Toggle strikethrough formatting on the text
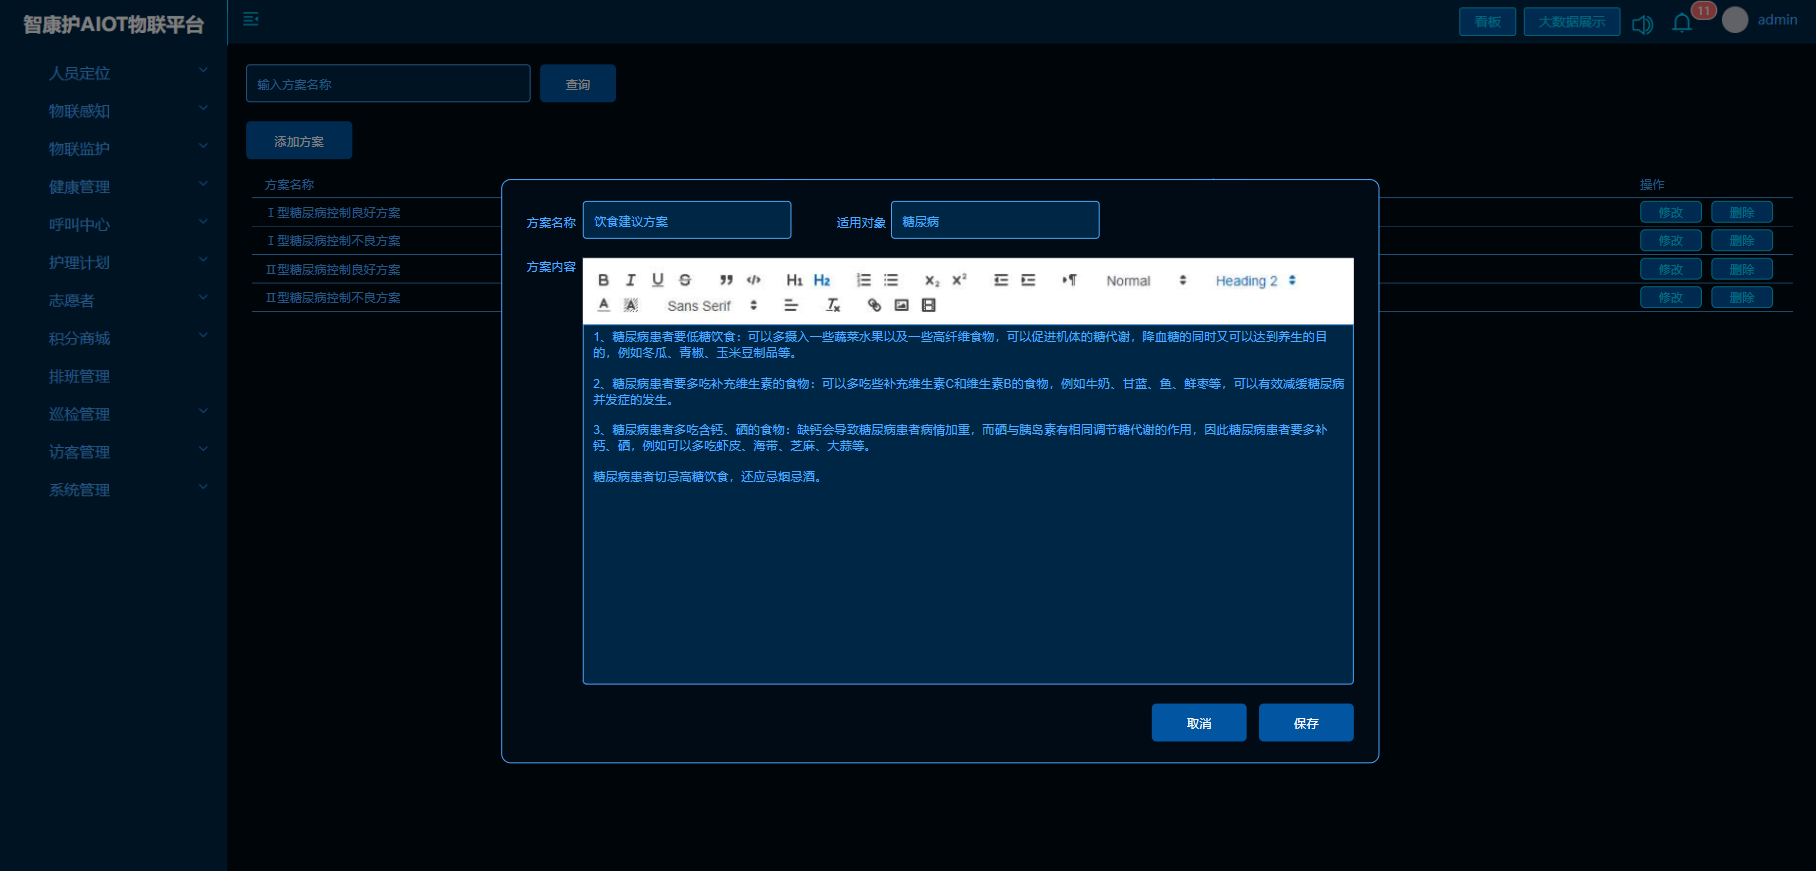The image size is (1816, 871). coord(685,280)
